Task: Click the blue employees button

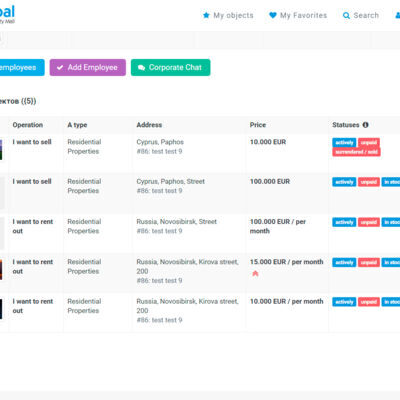Action: click(x=21, y=67)
